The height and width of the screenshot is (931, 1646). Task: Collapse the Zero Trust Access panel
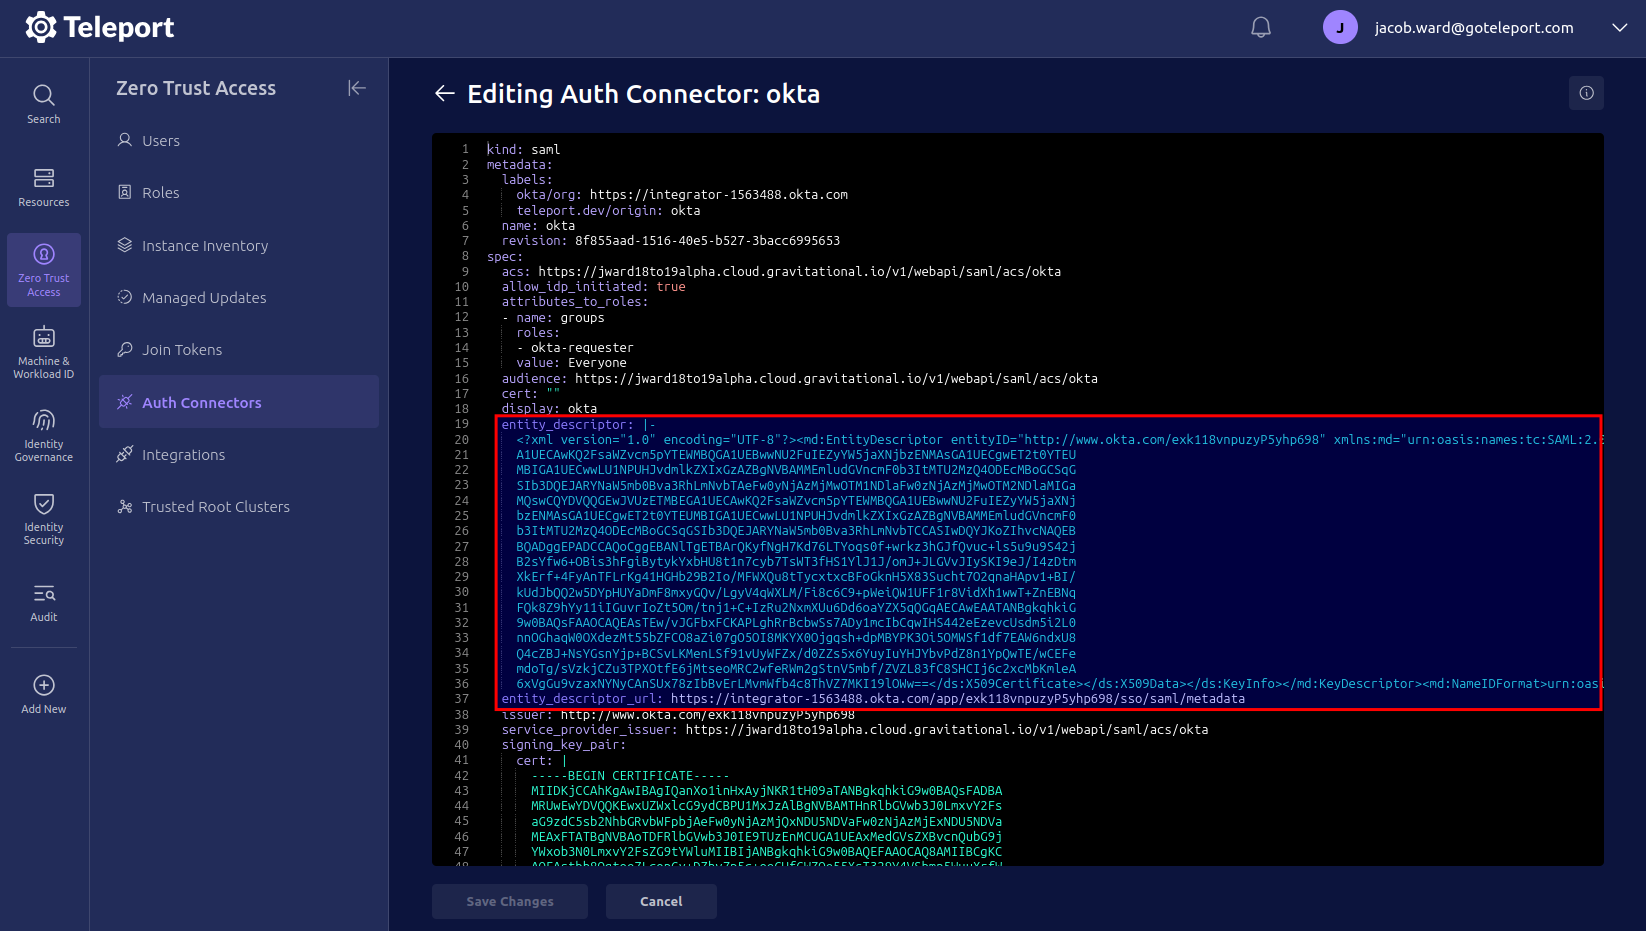[356, 88]
